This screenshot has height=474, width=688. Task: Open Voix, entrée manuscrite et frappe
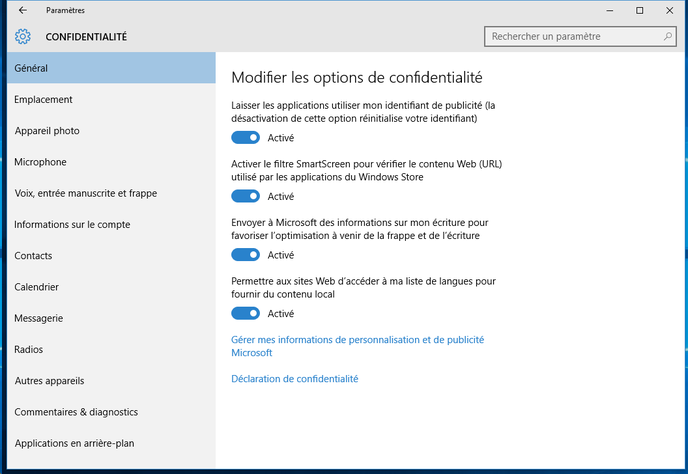coord(111,193)
